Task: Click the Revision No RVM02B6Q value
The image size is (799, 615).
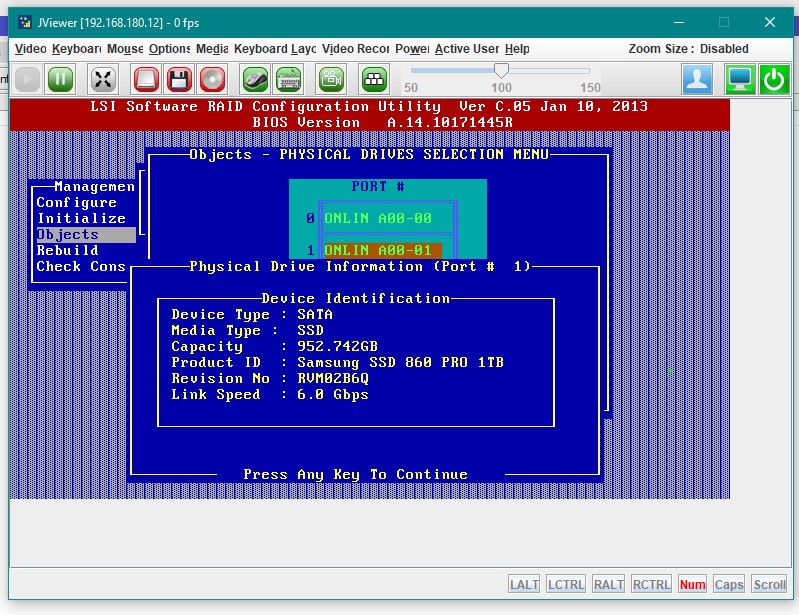Action: tap(333, 379)
